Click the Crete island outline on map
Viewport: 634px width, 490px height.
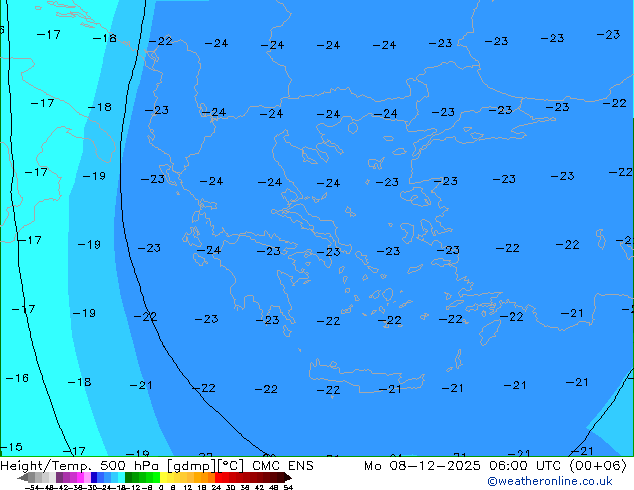point(366,376)
